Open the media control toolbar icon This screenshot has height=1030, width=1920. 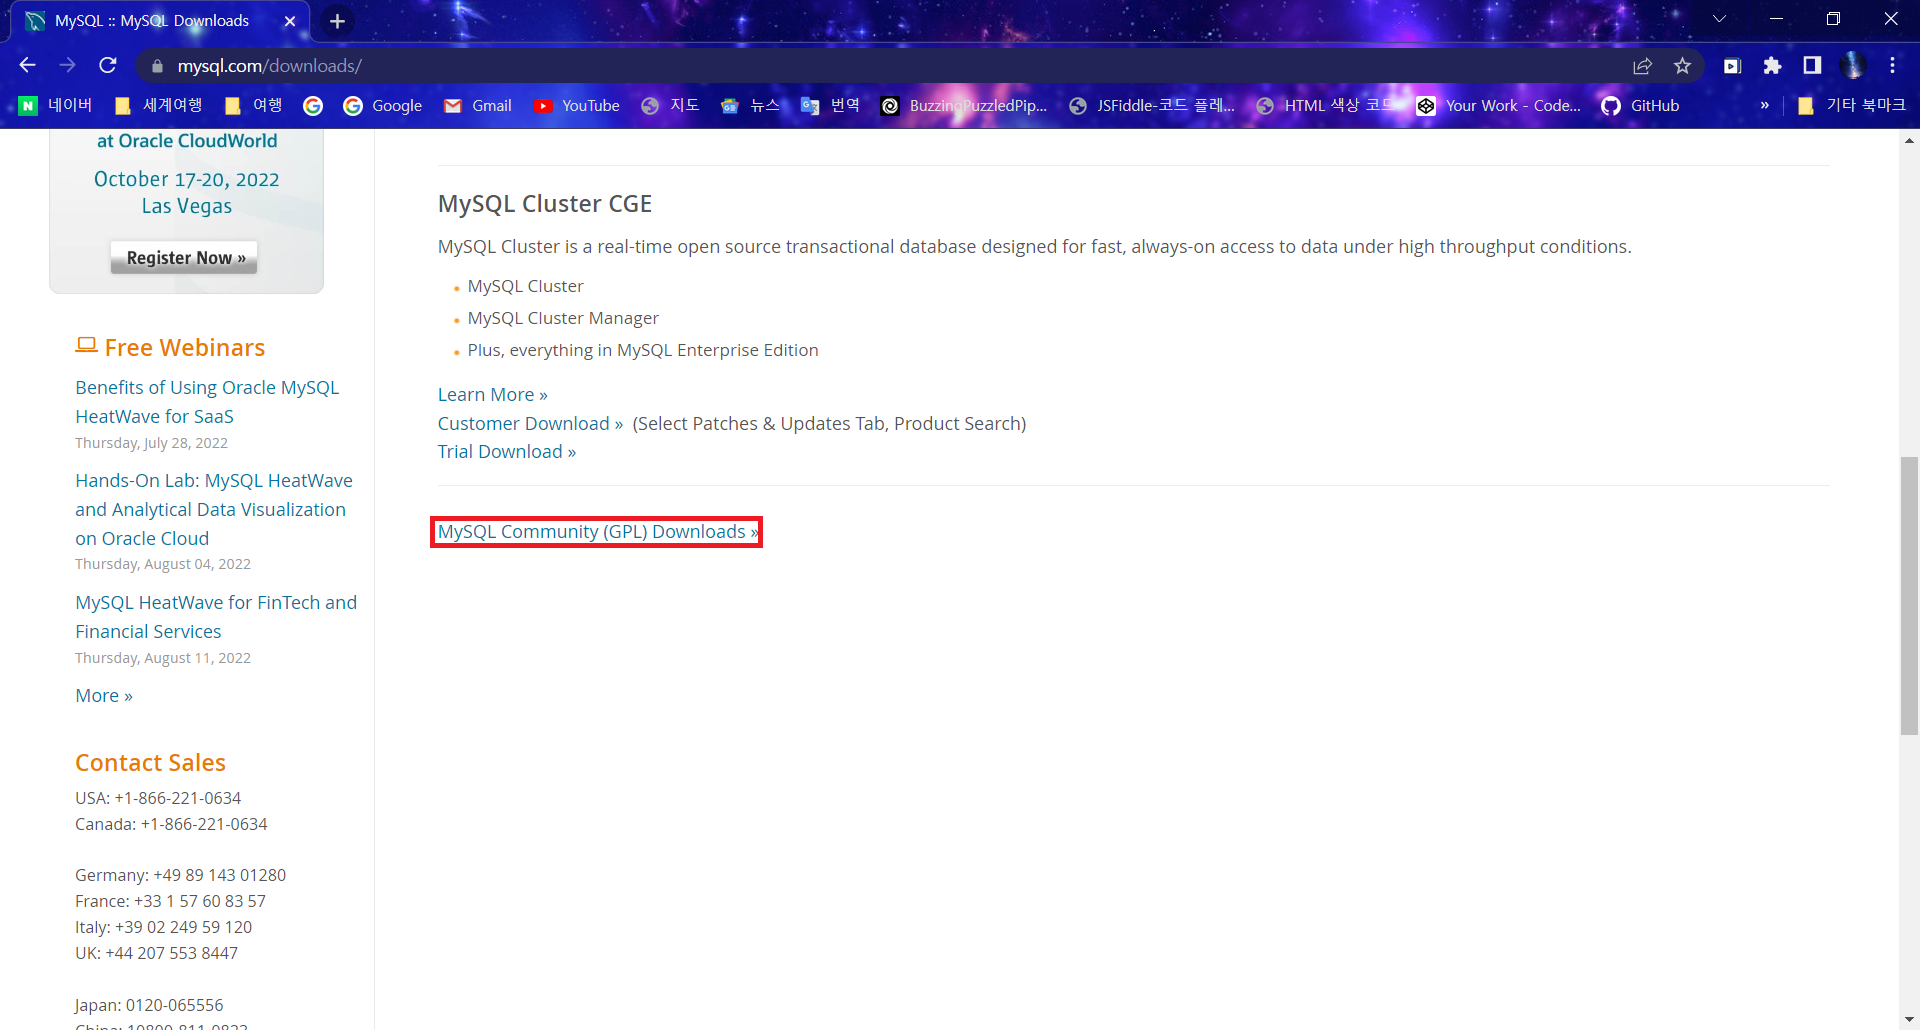(1732, 66)
